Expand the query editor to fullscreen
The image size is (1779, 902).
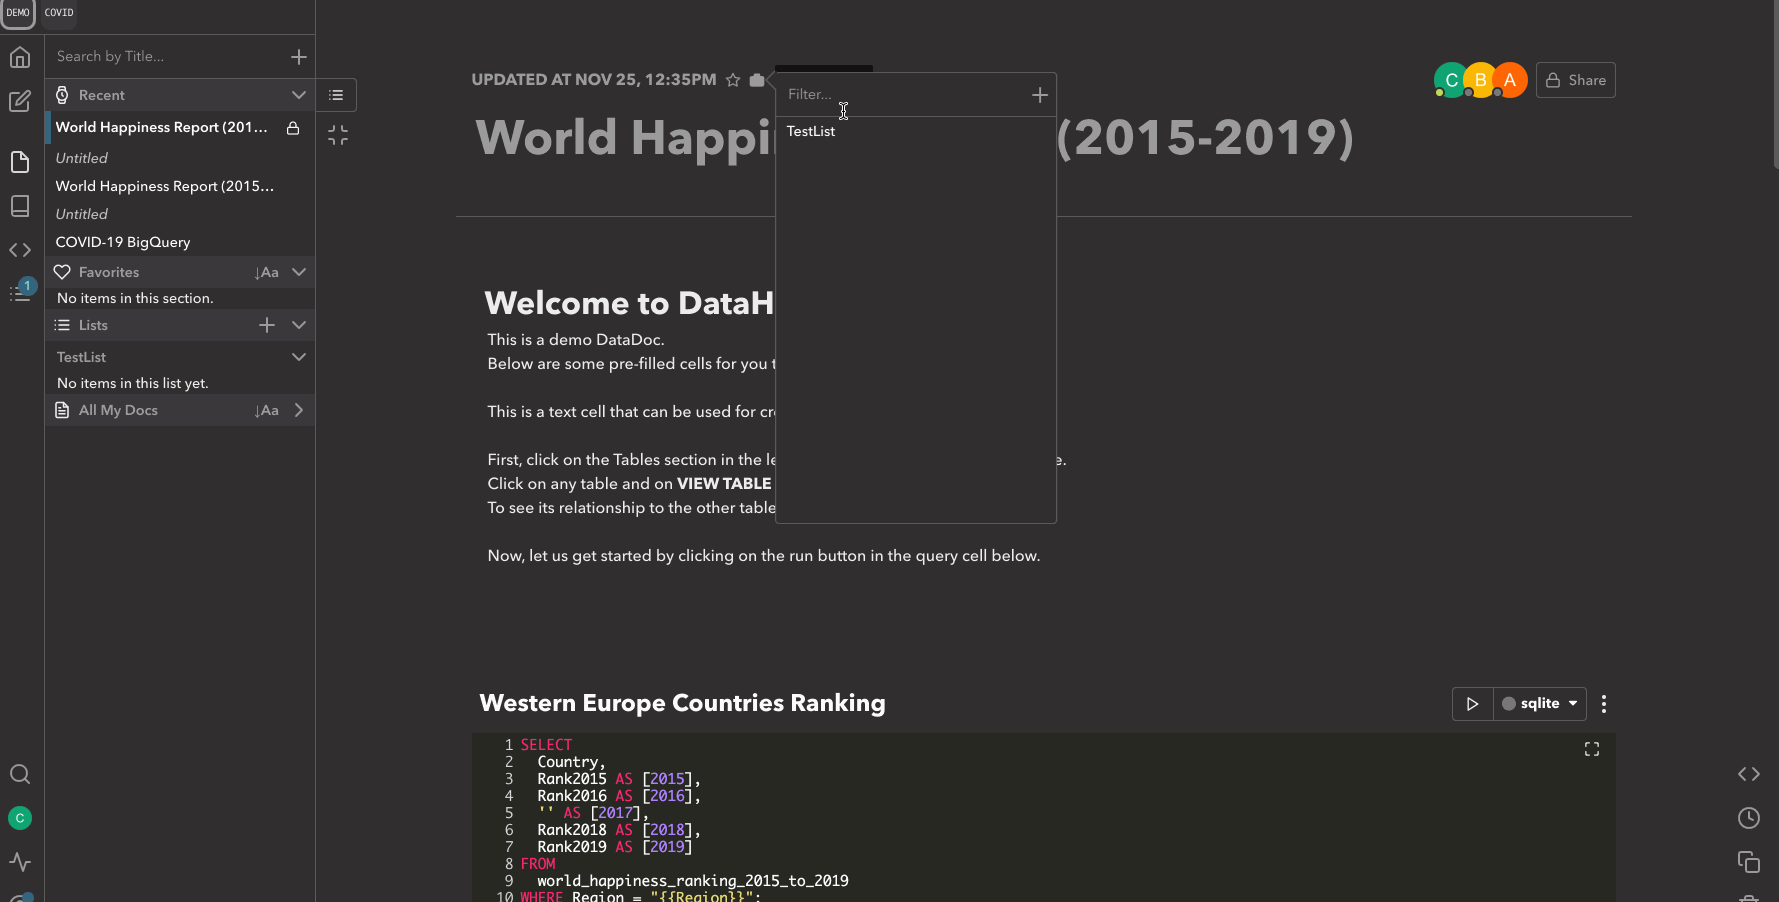(1592, 749)
